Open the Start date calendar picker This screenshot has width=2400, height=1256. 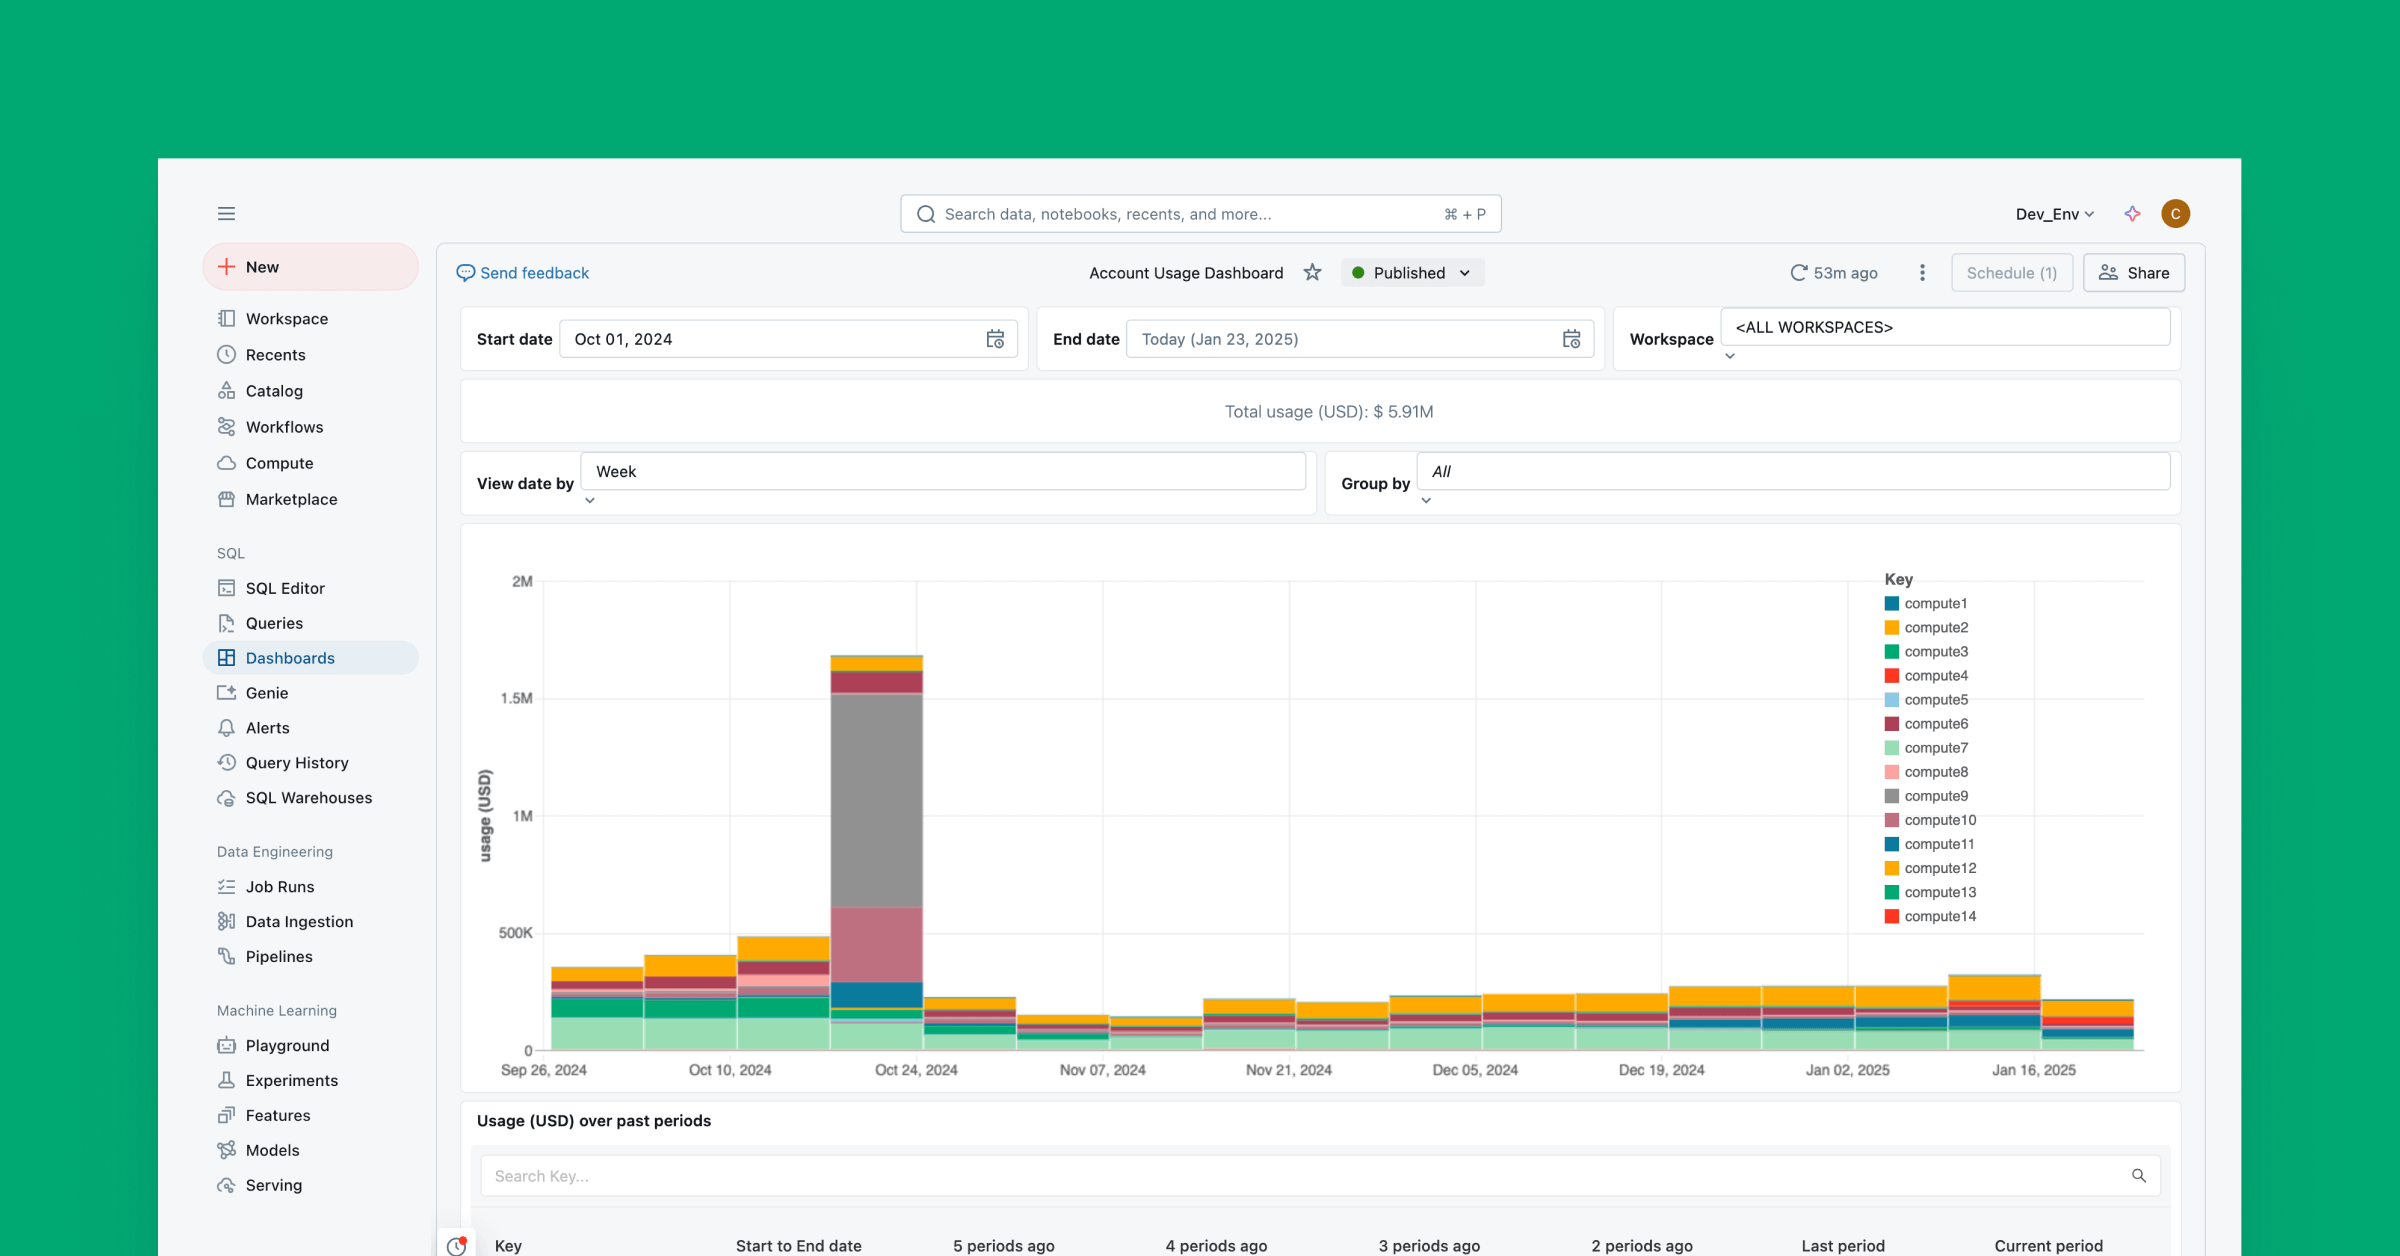click(995, 339)
